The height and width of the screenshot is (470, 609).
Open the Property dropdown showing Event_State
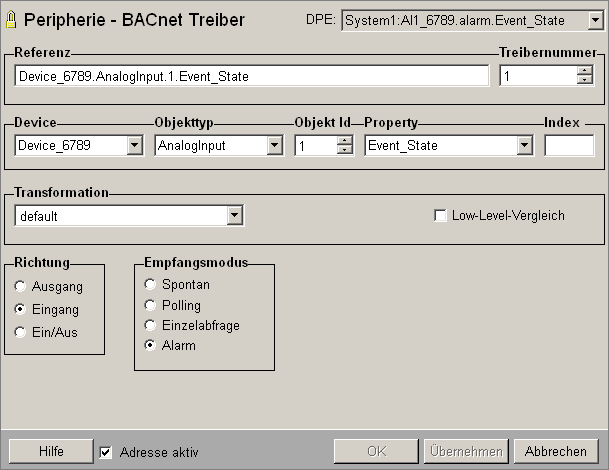click(524, 146)
